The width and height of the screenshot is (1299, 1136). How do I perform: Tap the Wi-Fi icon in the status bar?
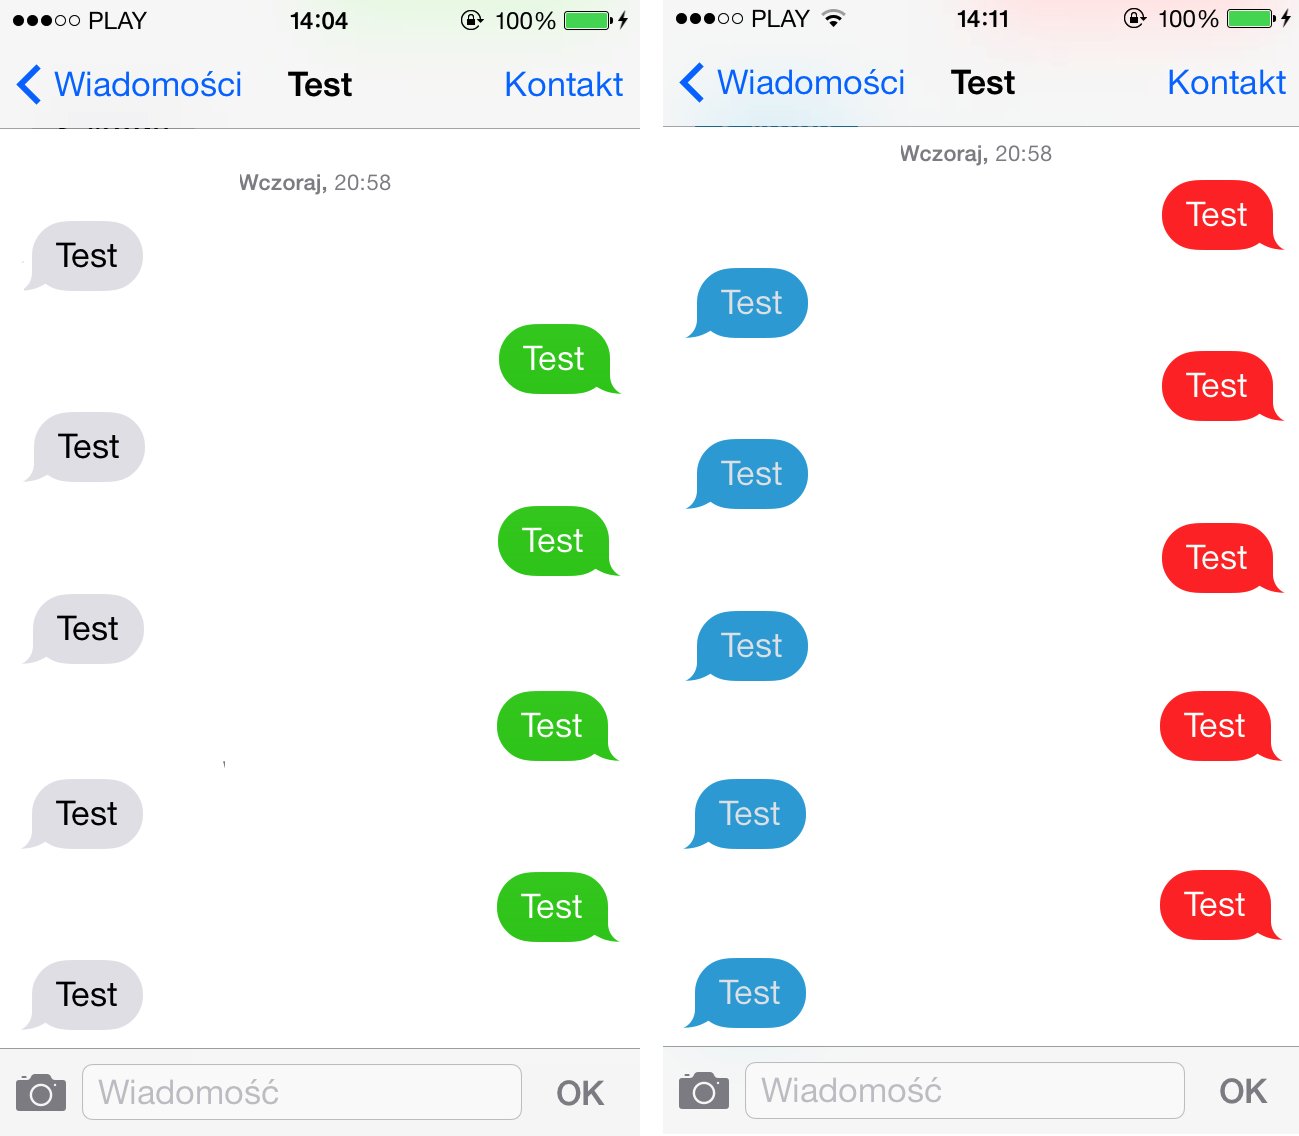832,19
